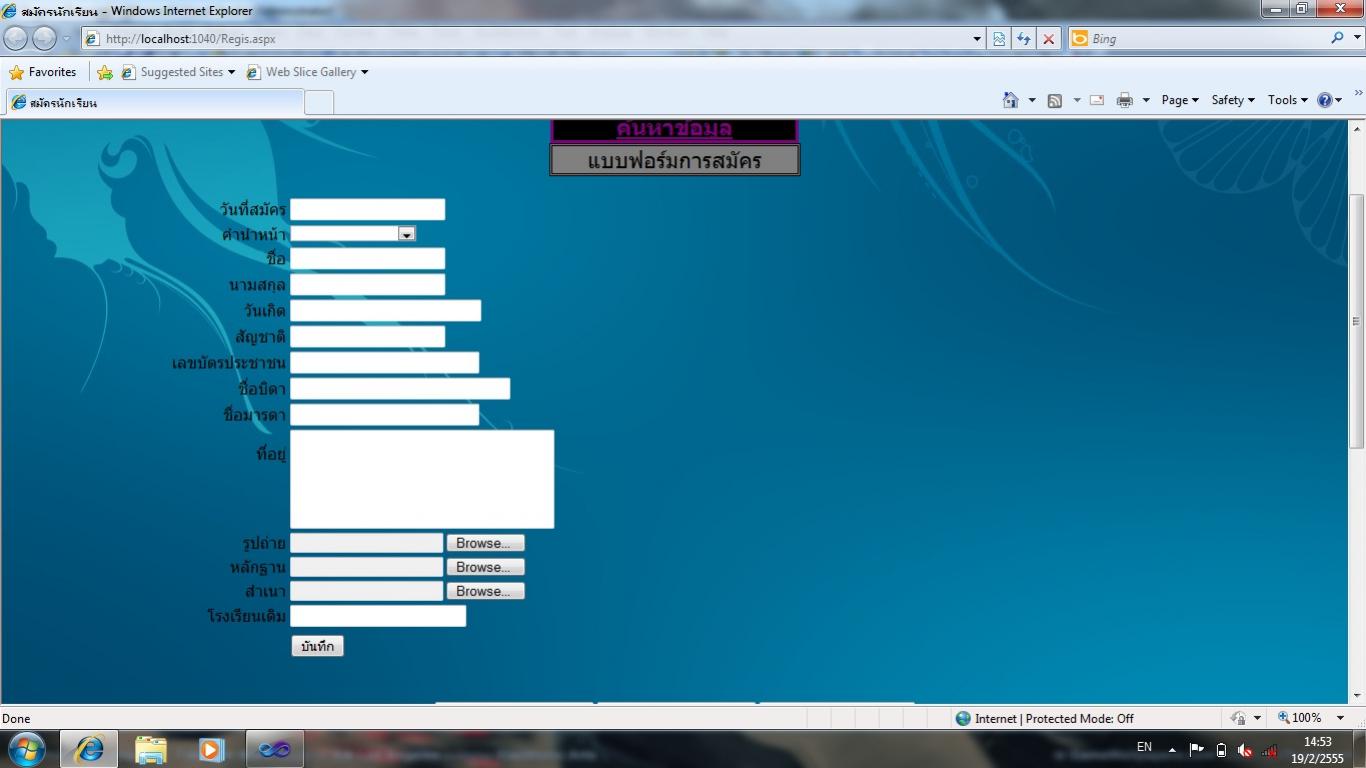
Task: Open the Safety menu
Action: 1233,100
